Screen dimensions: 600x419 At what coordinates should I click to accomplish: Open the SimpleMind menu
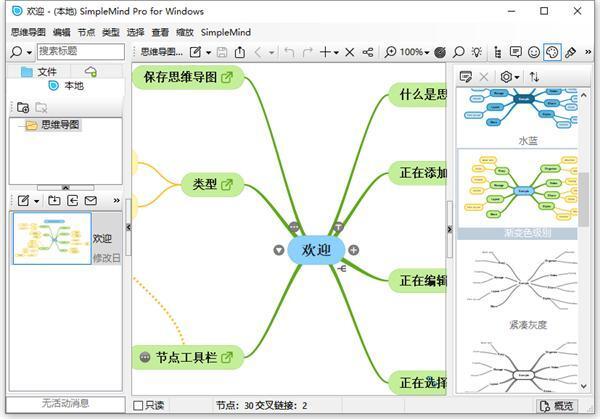226,32
